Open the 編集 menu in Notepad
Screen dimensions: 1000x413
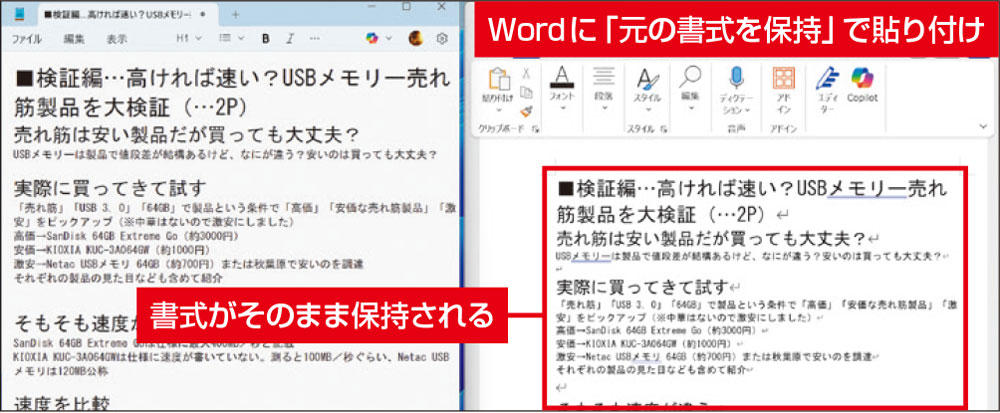click(x=74, y=39)
